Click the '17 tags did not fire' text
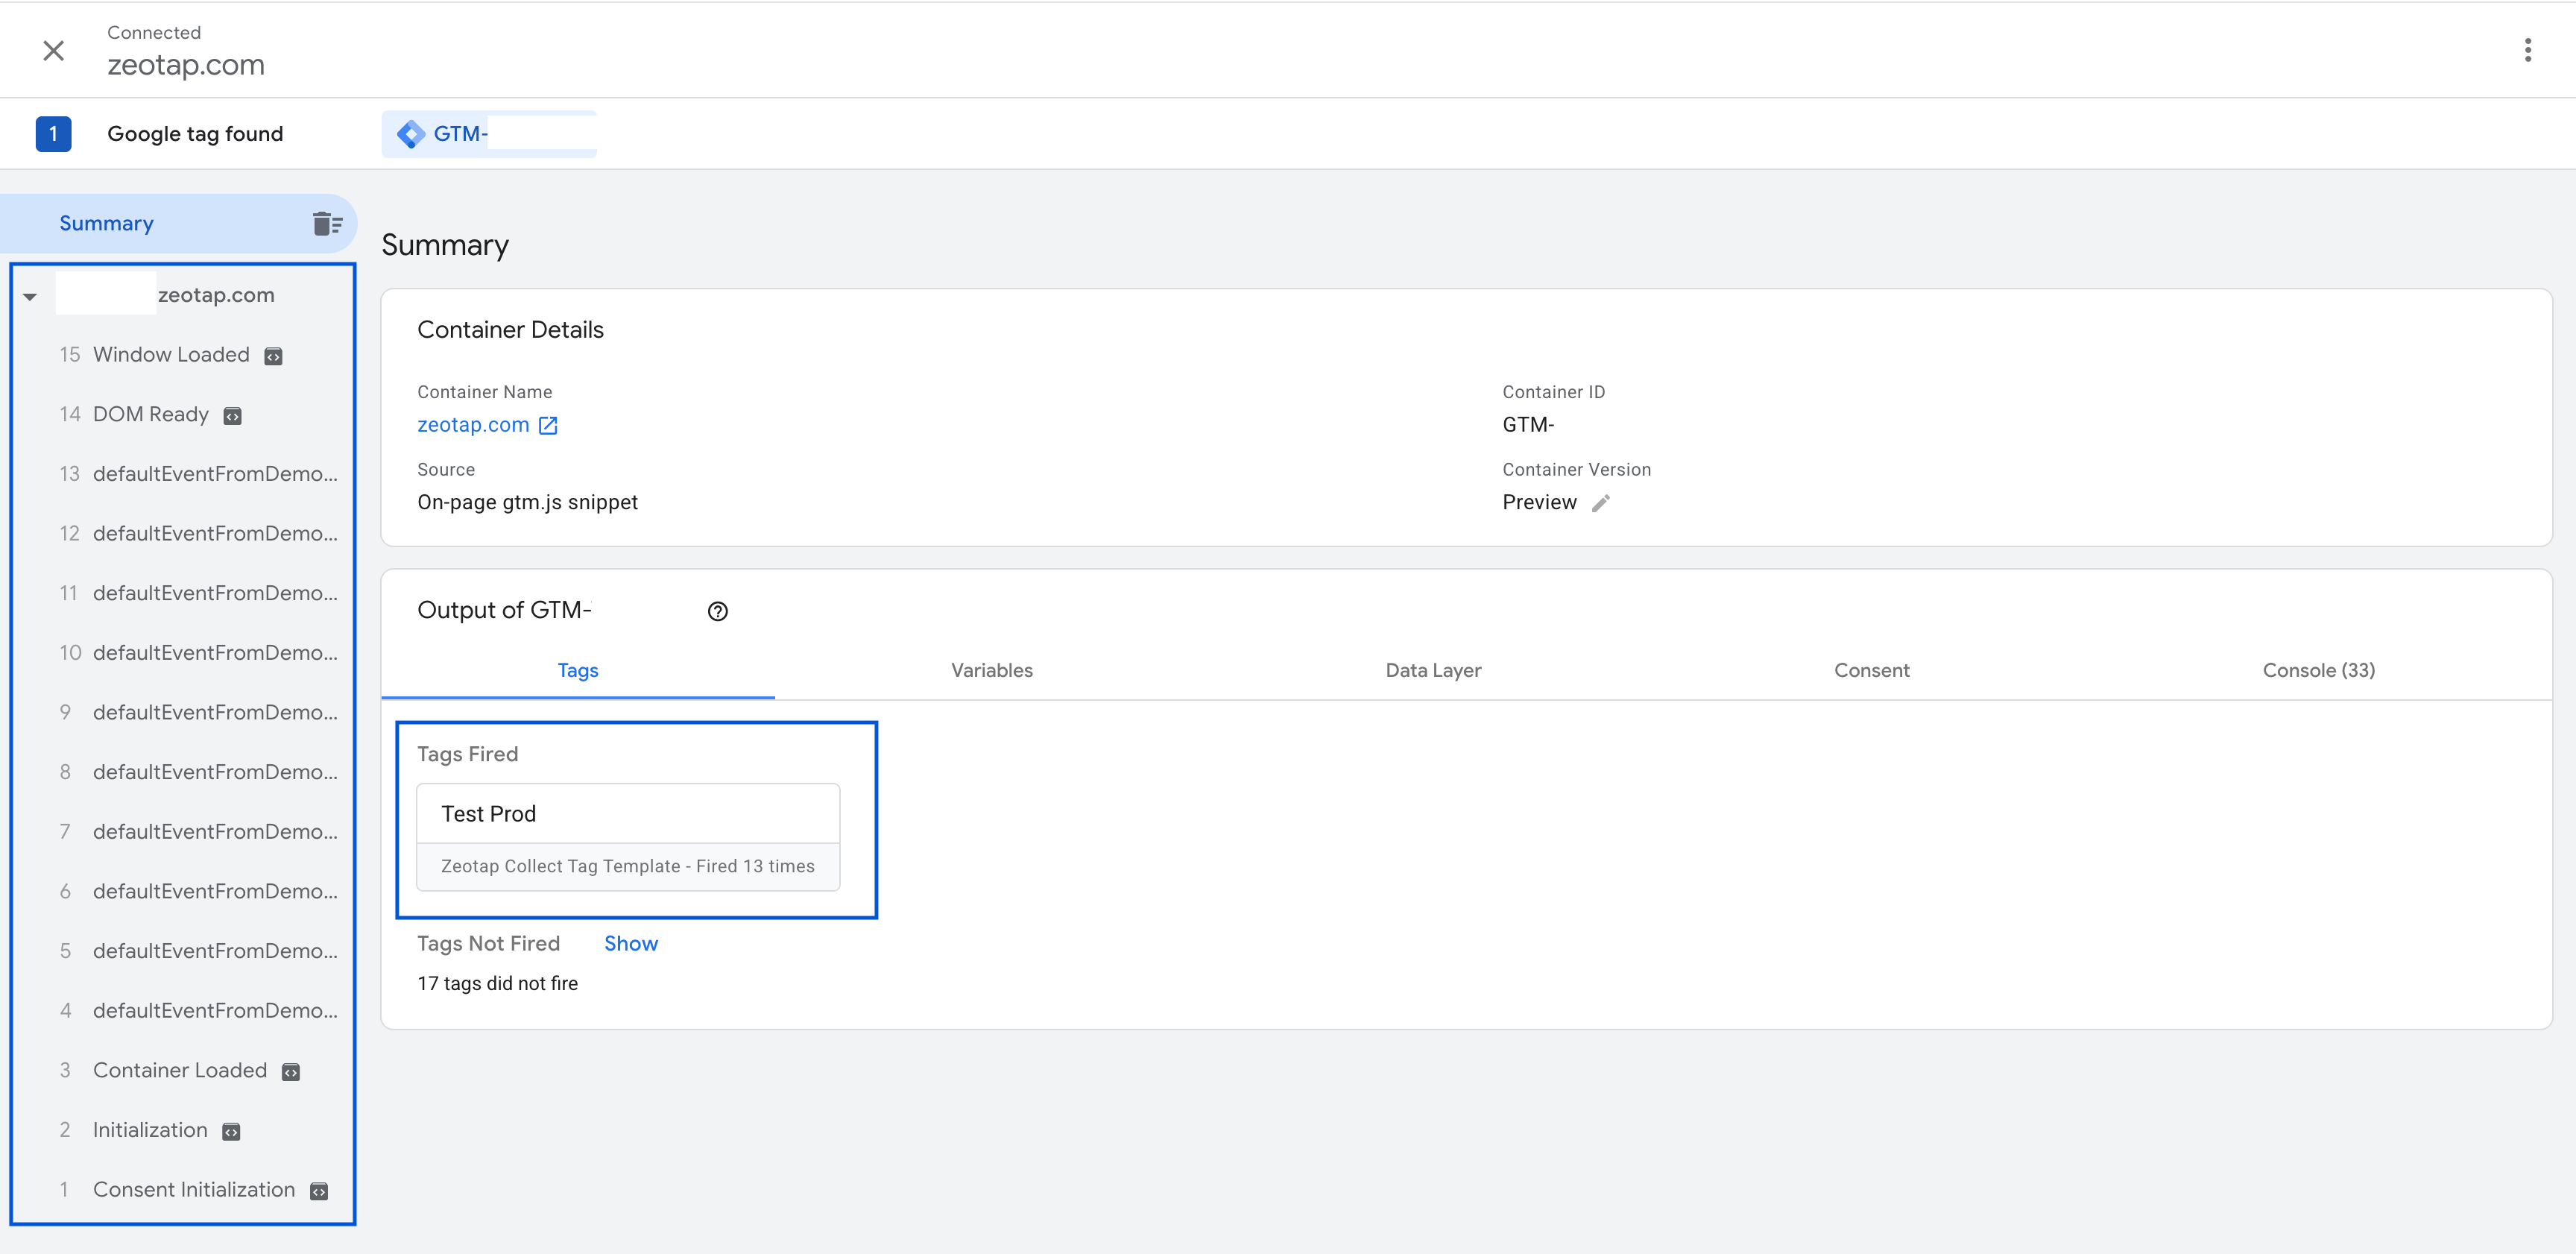The width and height of the screenshot is (2576, 1254). [497, 983]
